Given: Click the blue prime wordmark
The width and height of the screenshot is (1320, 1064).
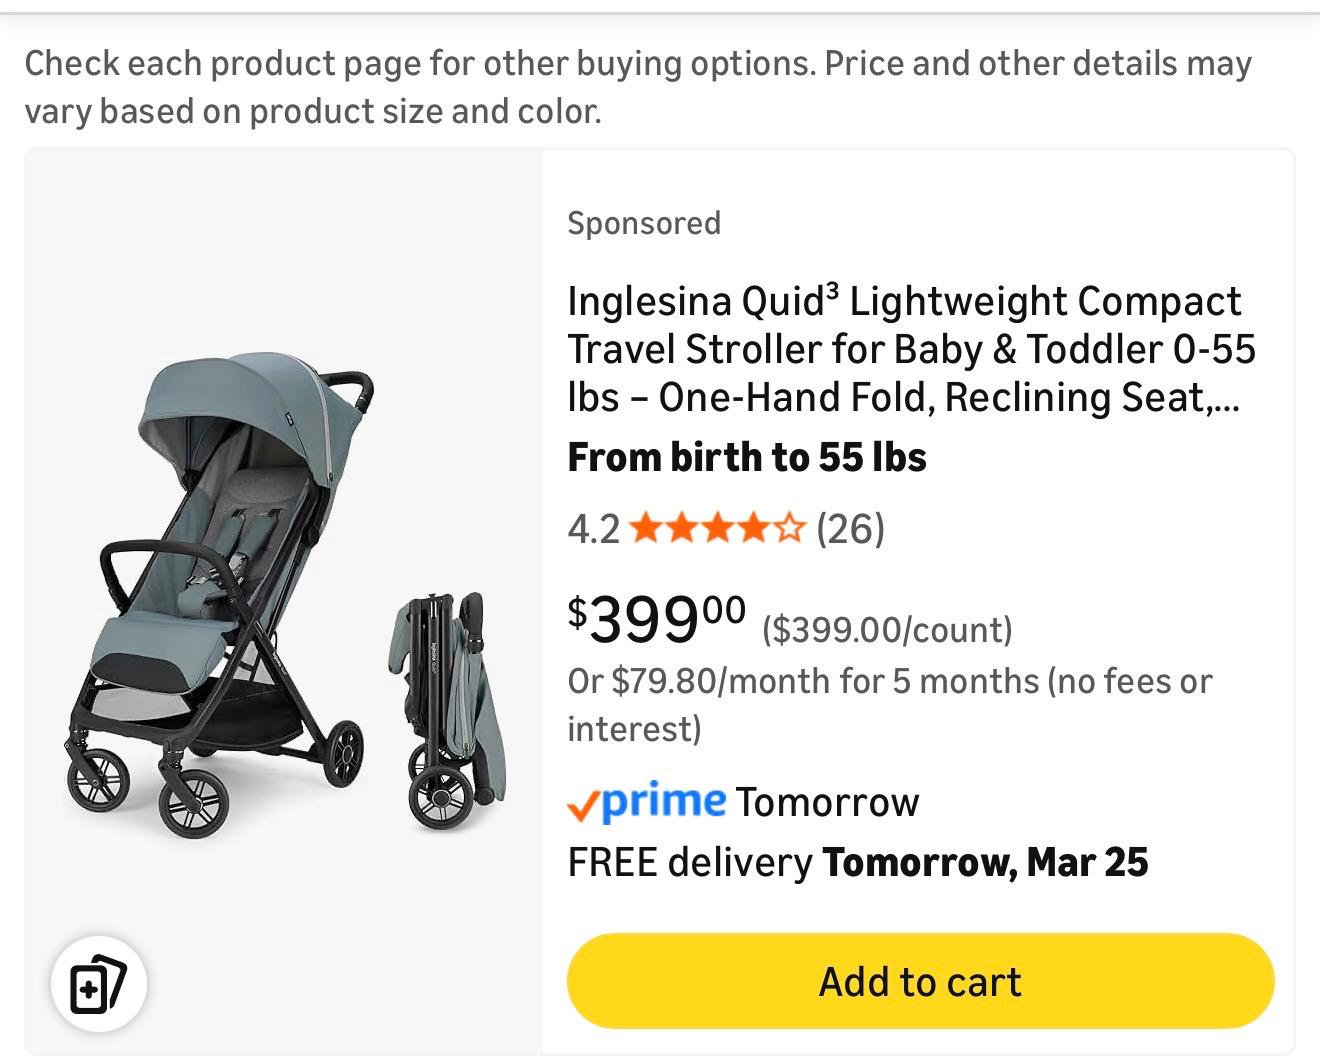Looking at the screenshot, I should point(665,800).
